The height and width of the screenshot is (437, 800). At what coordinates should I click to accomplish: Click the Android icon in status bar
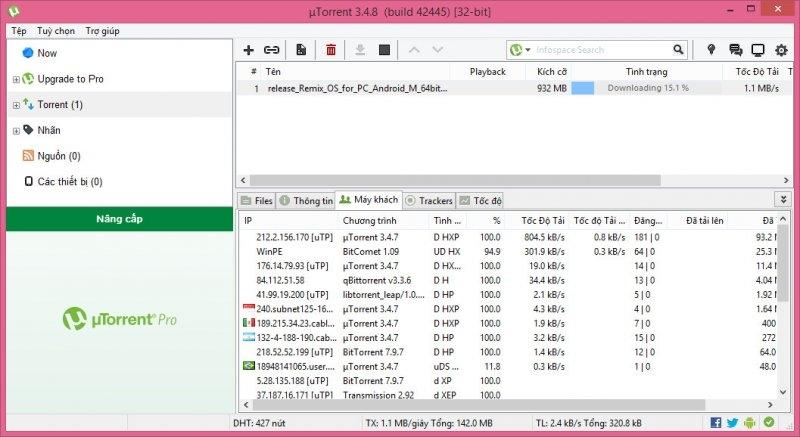750,424
